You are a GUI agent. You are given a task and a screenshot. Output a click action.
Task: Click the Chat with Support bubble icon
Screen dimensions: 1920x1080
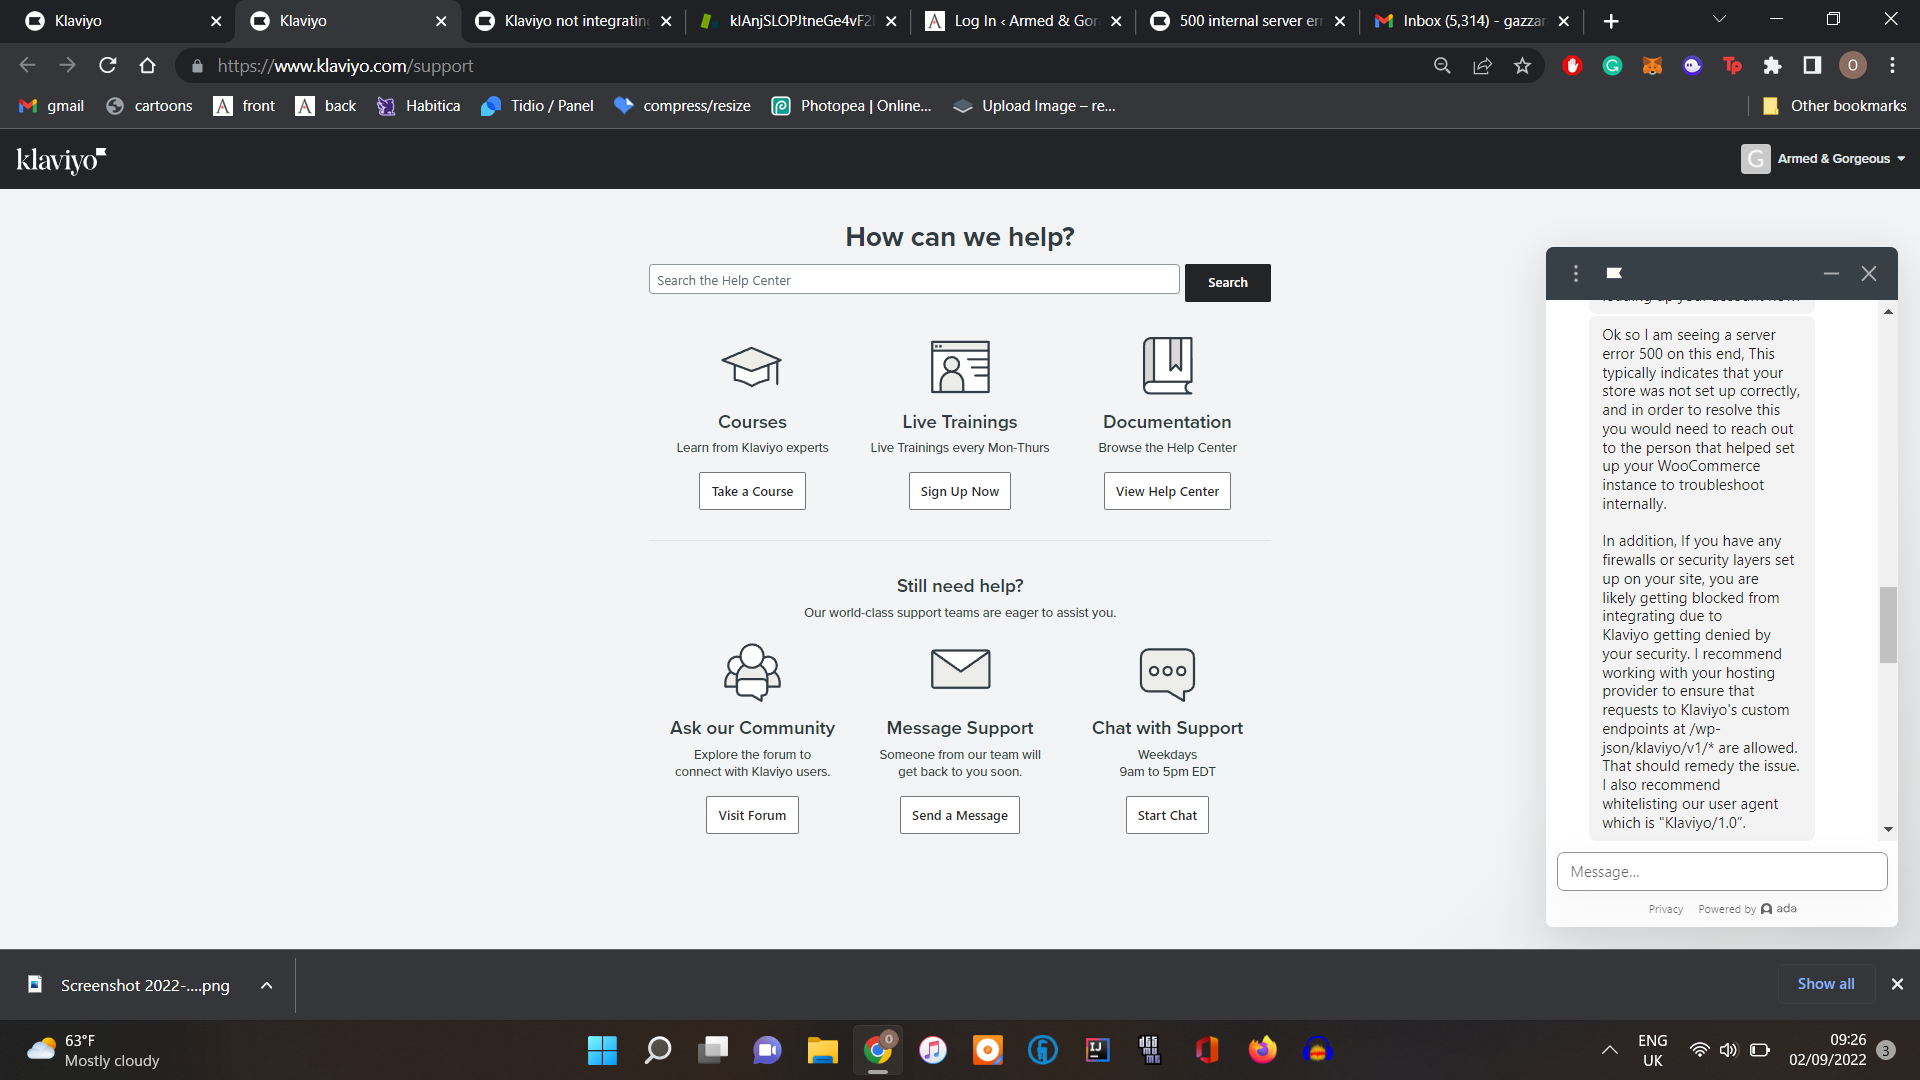coord(1167,673)
